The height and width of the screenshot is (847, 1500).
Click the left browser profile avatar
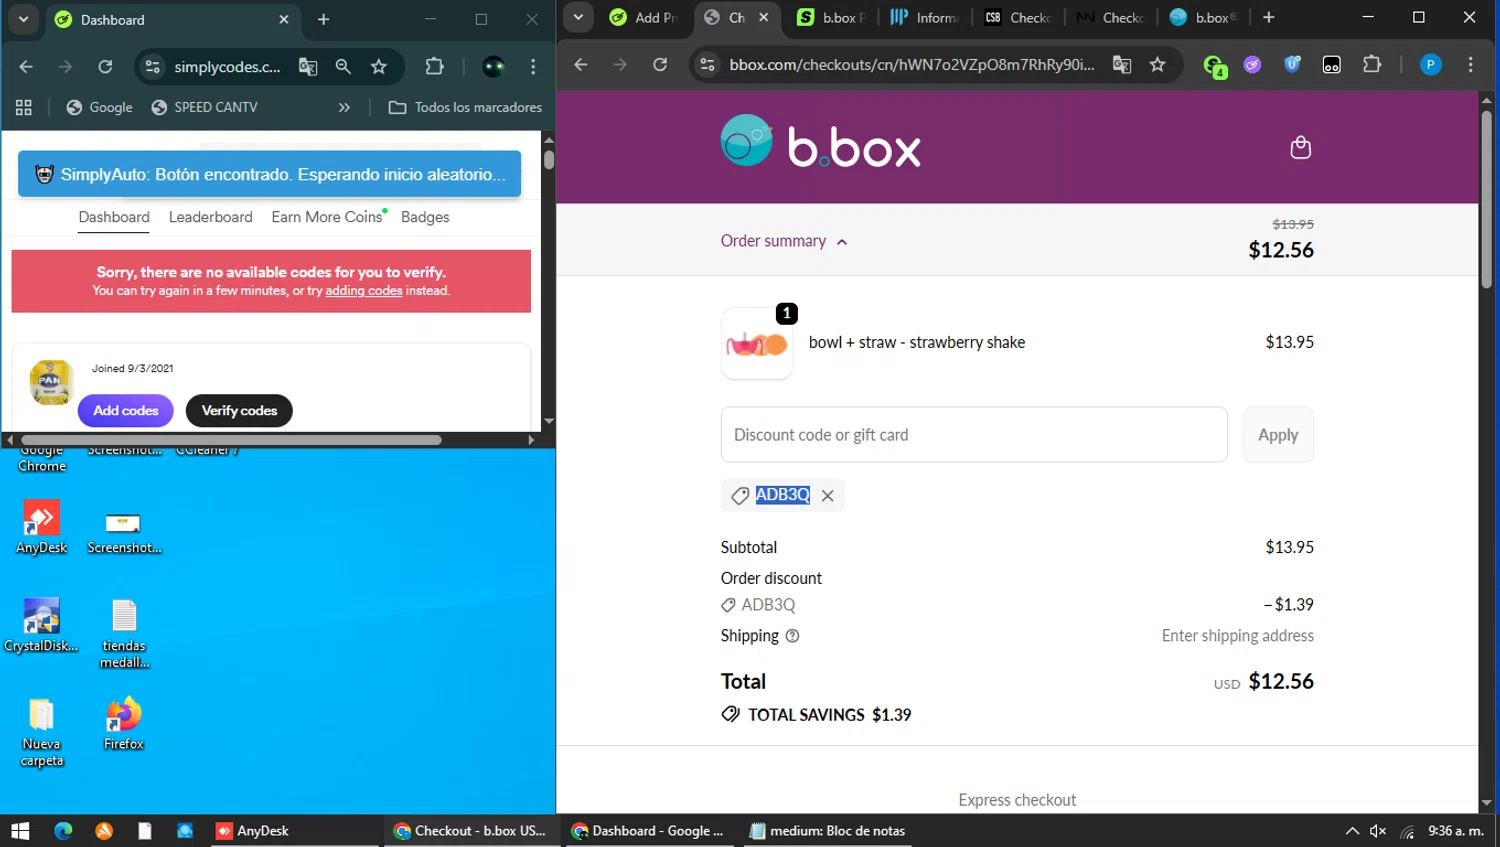pyautogui.click(x=493, y=67)
